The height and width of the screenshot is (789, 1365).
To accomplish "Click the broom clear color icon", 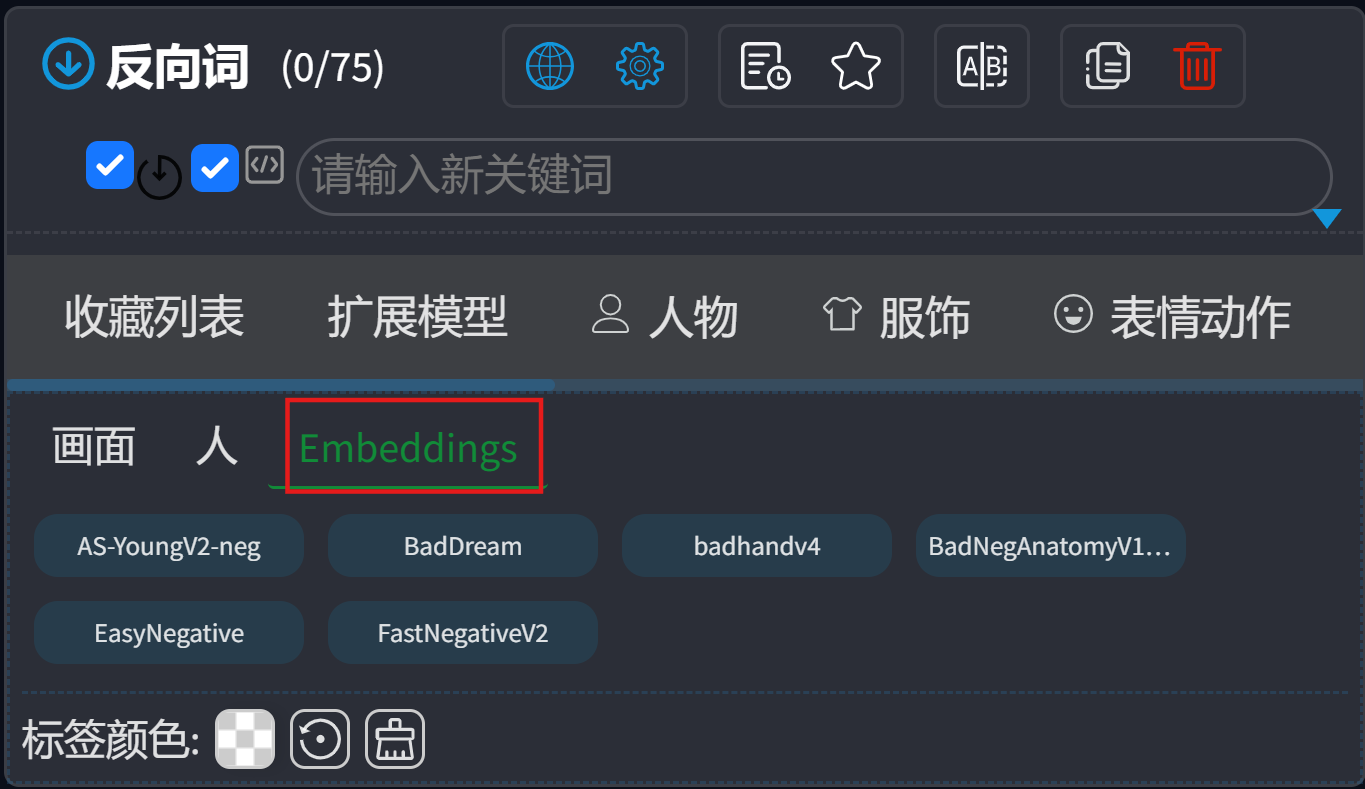I will (x=395, y=739).
